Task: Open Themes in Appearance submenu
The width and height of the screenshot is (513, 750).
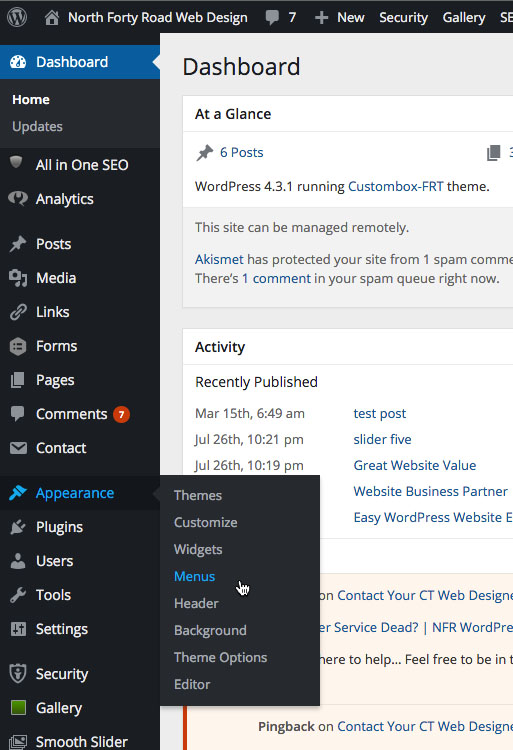Action: pyautogui.click(x=198, y=496)
